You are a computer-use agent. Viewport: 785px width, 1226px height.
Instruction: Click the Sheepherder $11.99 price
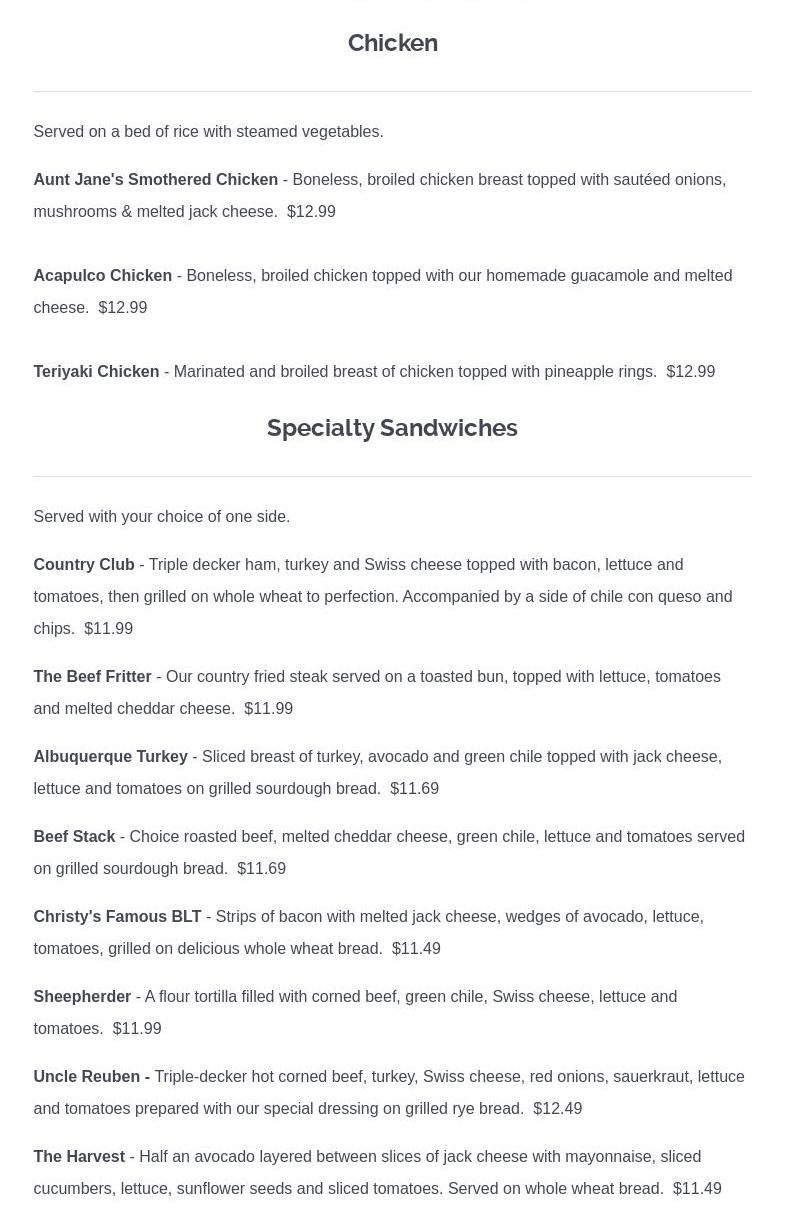pos(137,1029)
